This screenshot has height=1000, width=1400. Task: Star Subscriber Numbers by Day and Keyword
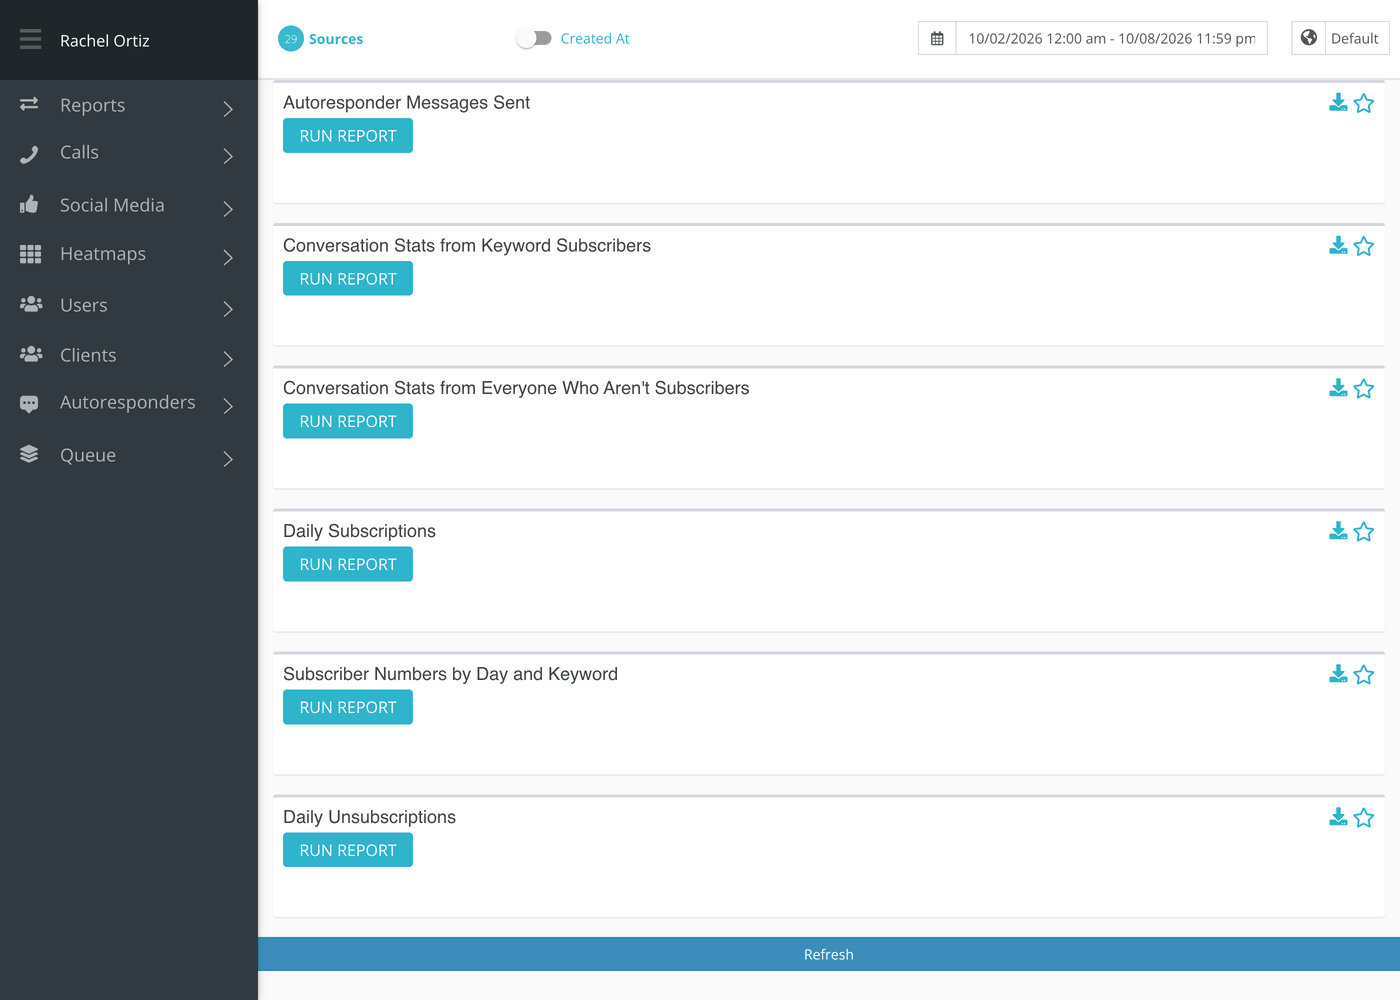tap(1364, 674)
